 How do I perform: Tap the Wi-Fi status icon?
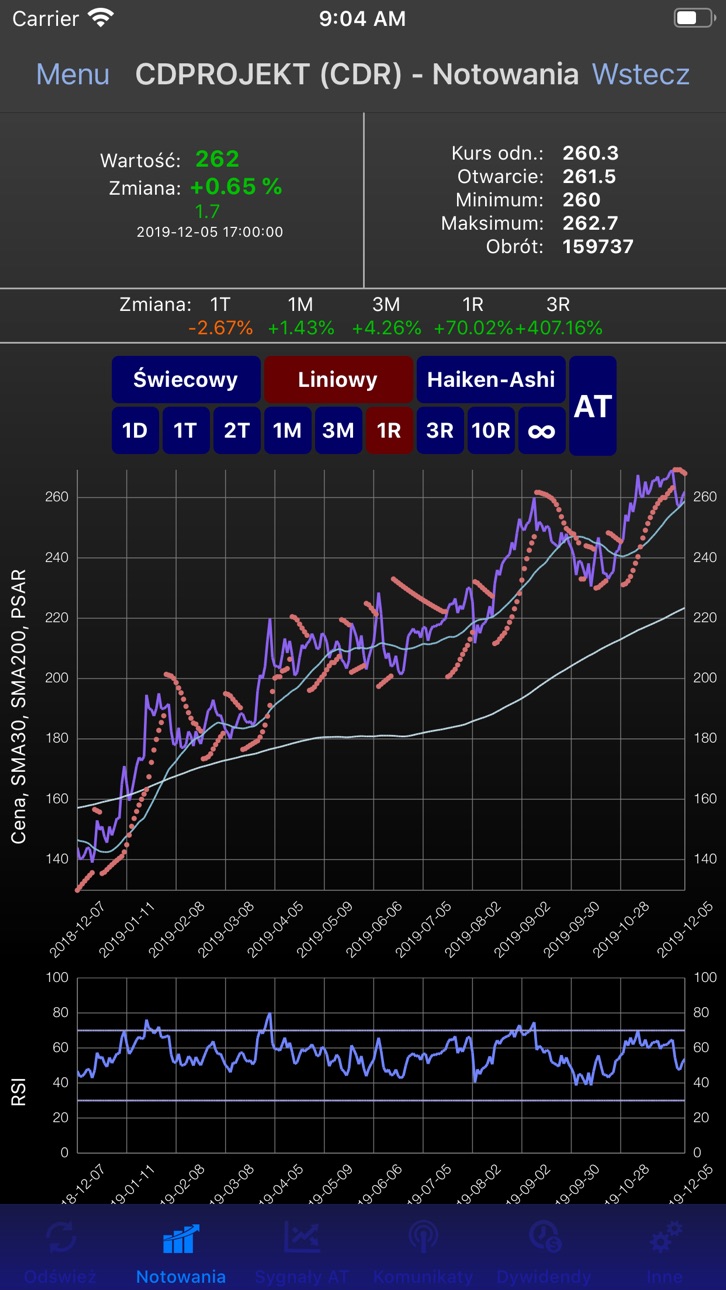tap(101, 18)
